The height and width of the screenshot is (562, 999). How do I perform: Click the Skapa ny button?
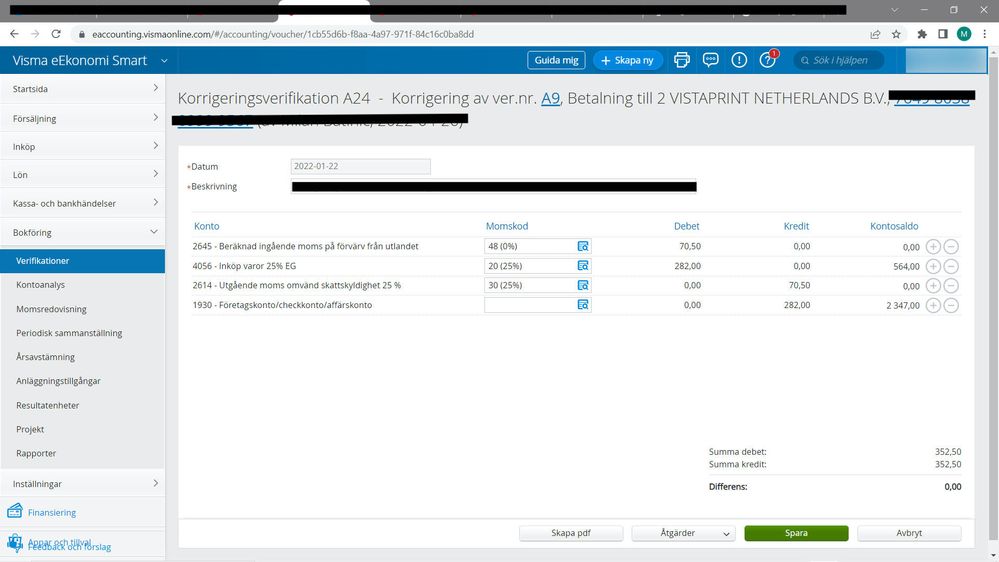(x=628, y=60)
